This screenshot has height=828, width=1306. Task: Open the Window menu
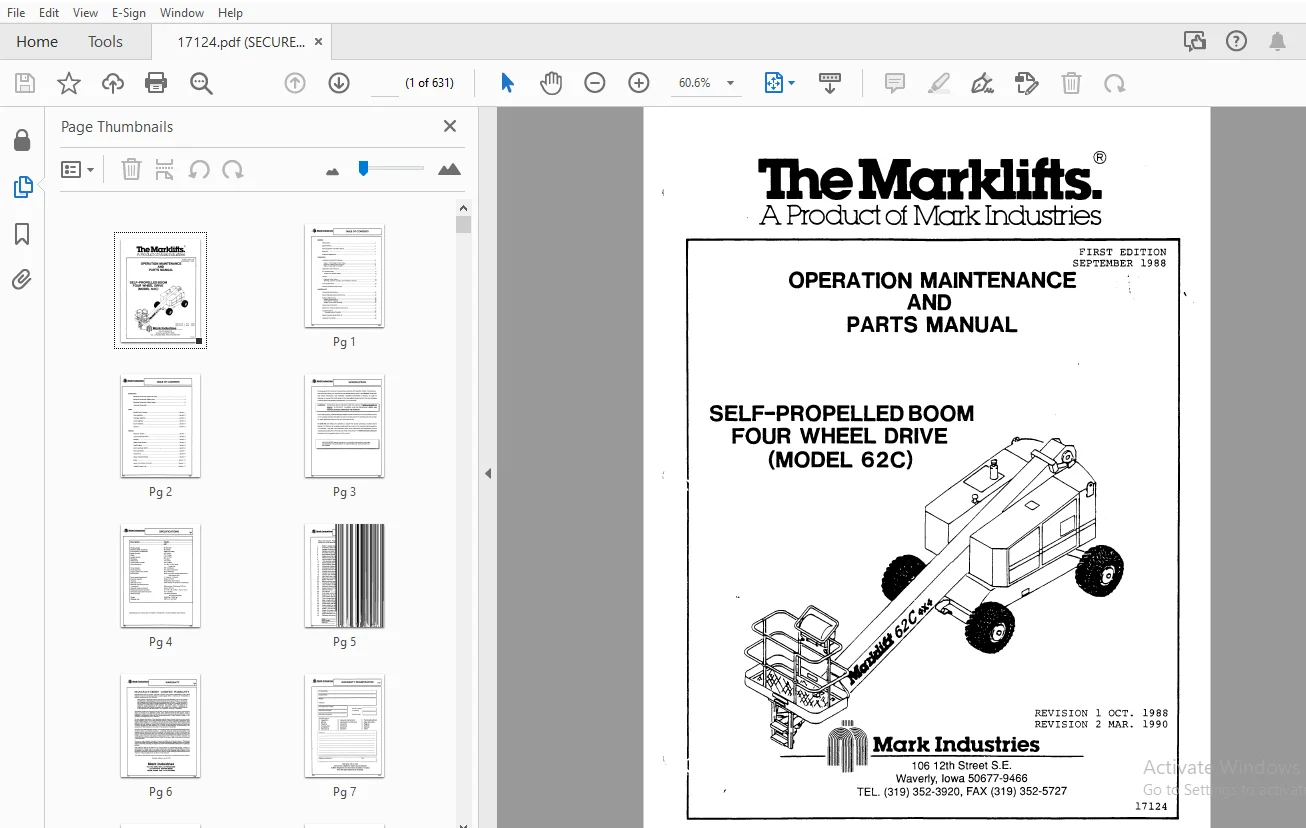pyautogui.click(x=182, y=12)
